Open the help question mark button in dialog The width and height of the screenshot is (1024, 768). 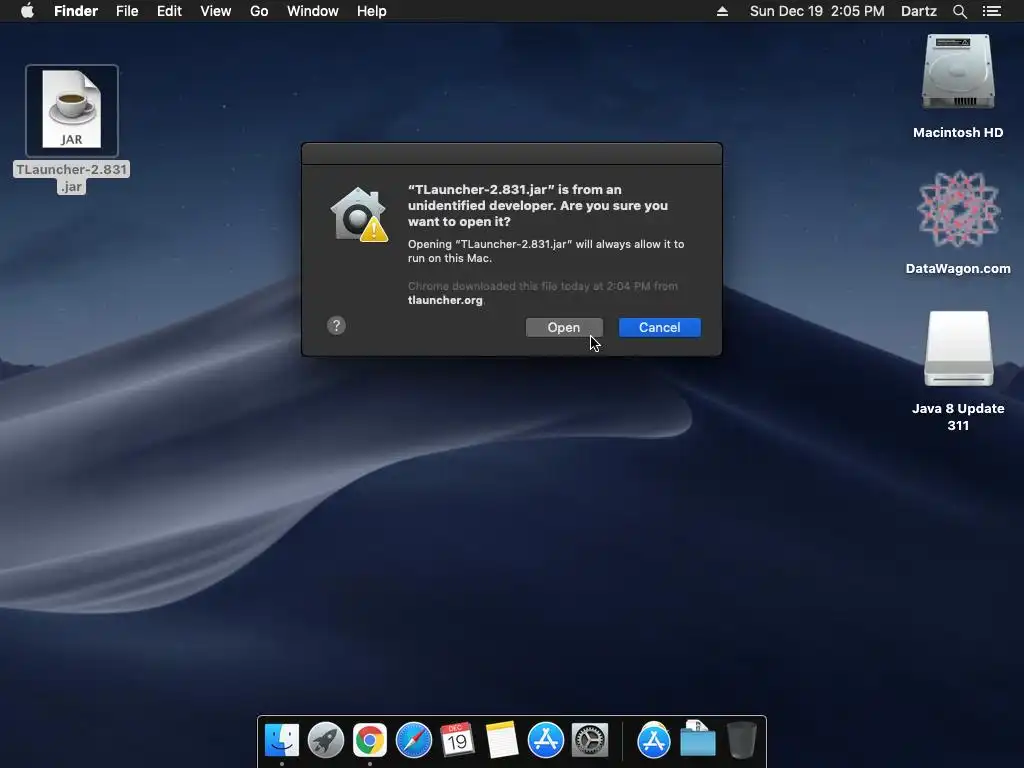[x=336, y=325]
